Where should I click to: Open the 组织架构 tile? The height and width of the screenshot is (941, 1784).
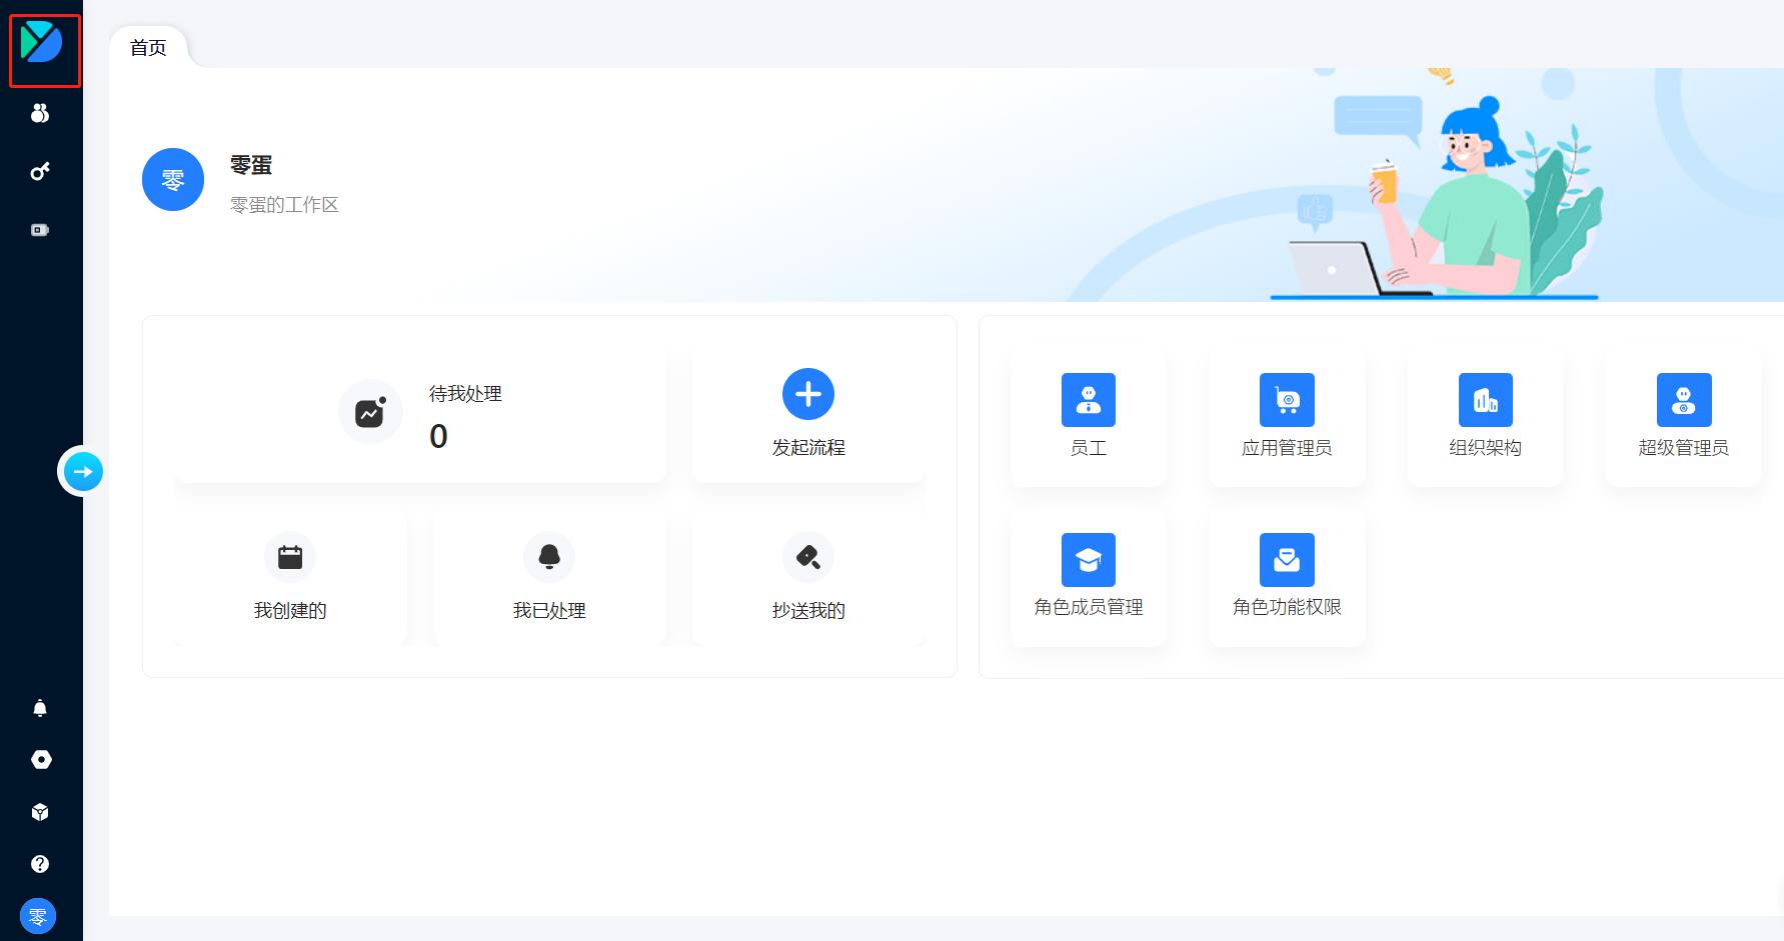[1485, 416]
